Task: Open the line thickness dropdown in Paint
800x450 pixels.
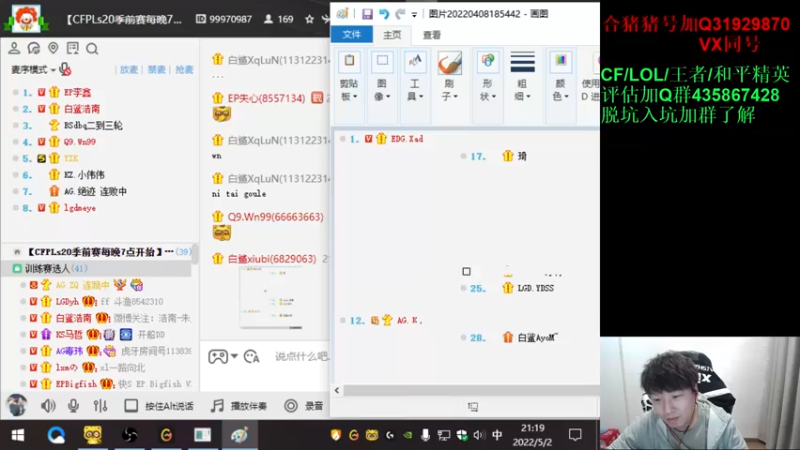Action: 522,77
